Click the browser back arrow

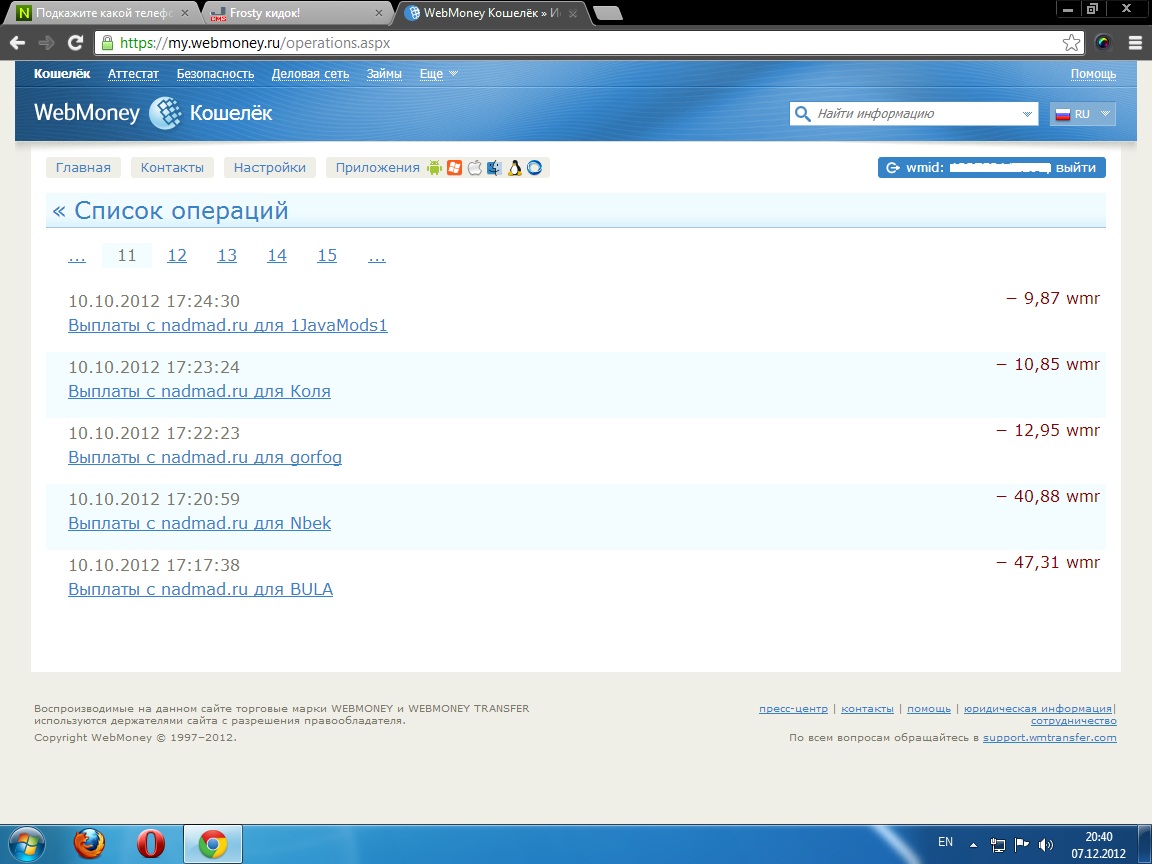17,43
